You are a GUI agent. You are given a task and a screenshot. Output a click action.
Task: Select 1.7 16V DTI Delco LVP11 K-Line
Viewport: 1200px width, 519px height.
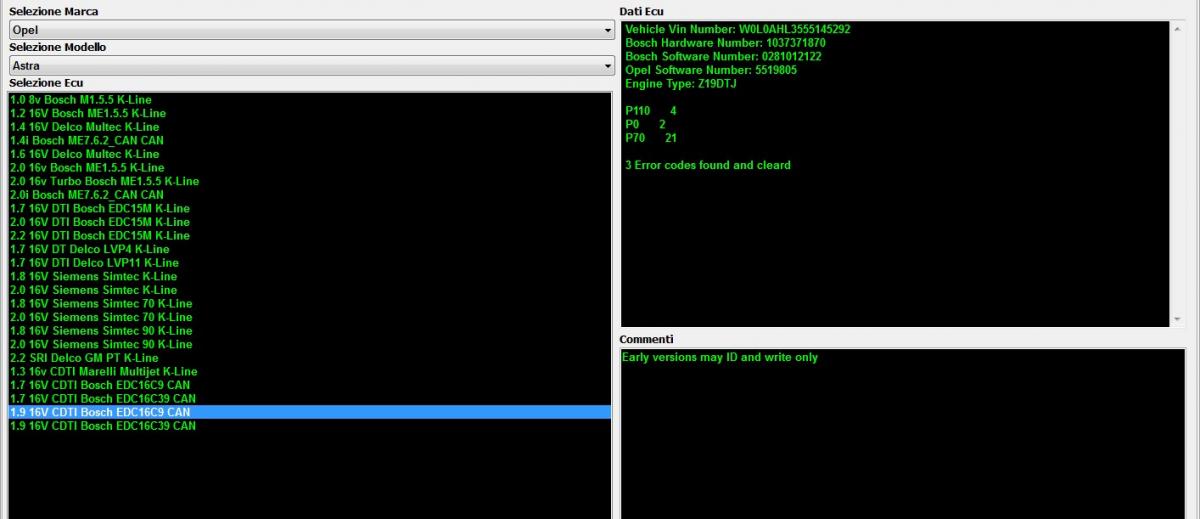coord(310,263)
